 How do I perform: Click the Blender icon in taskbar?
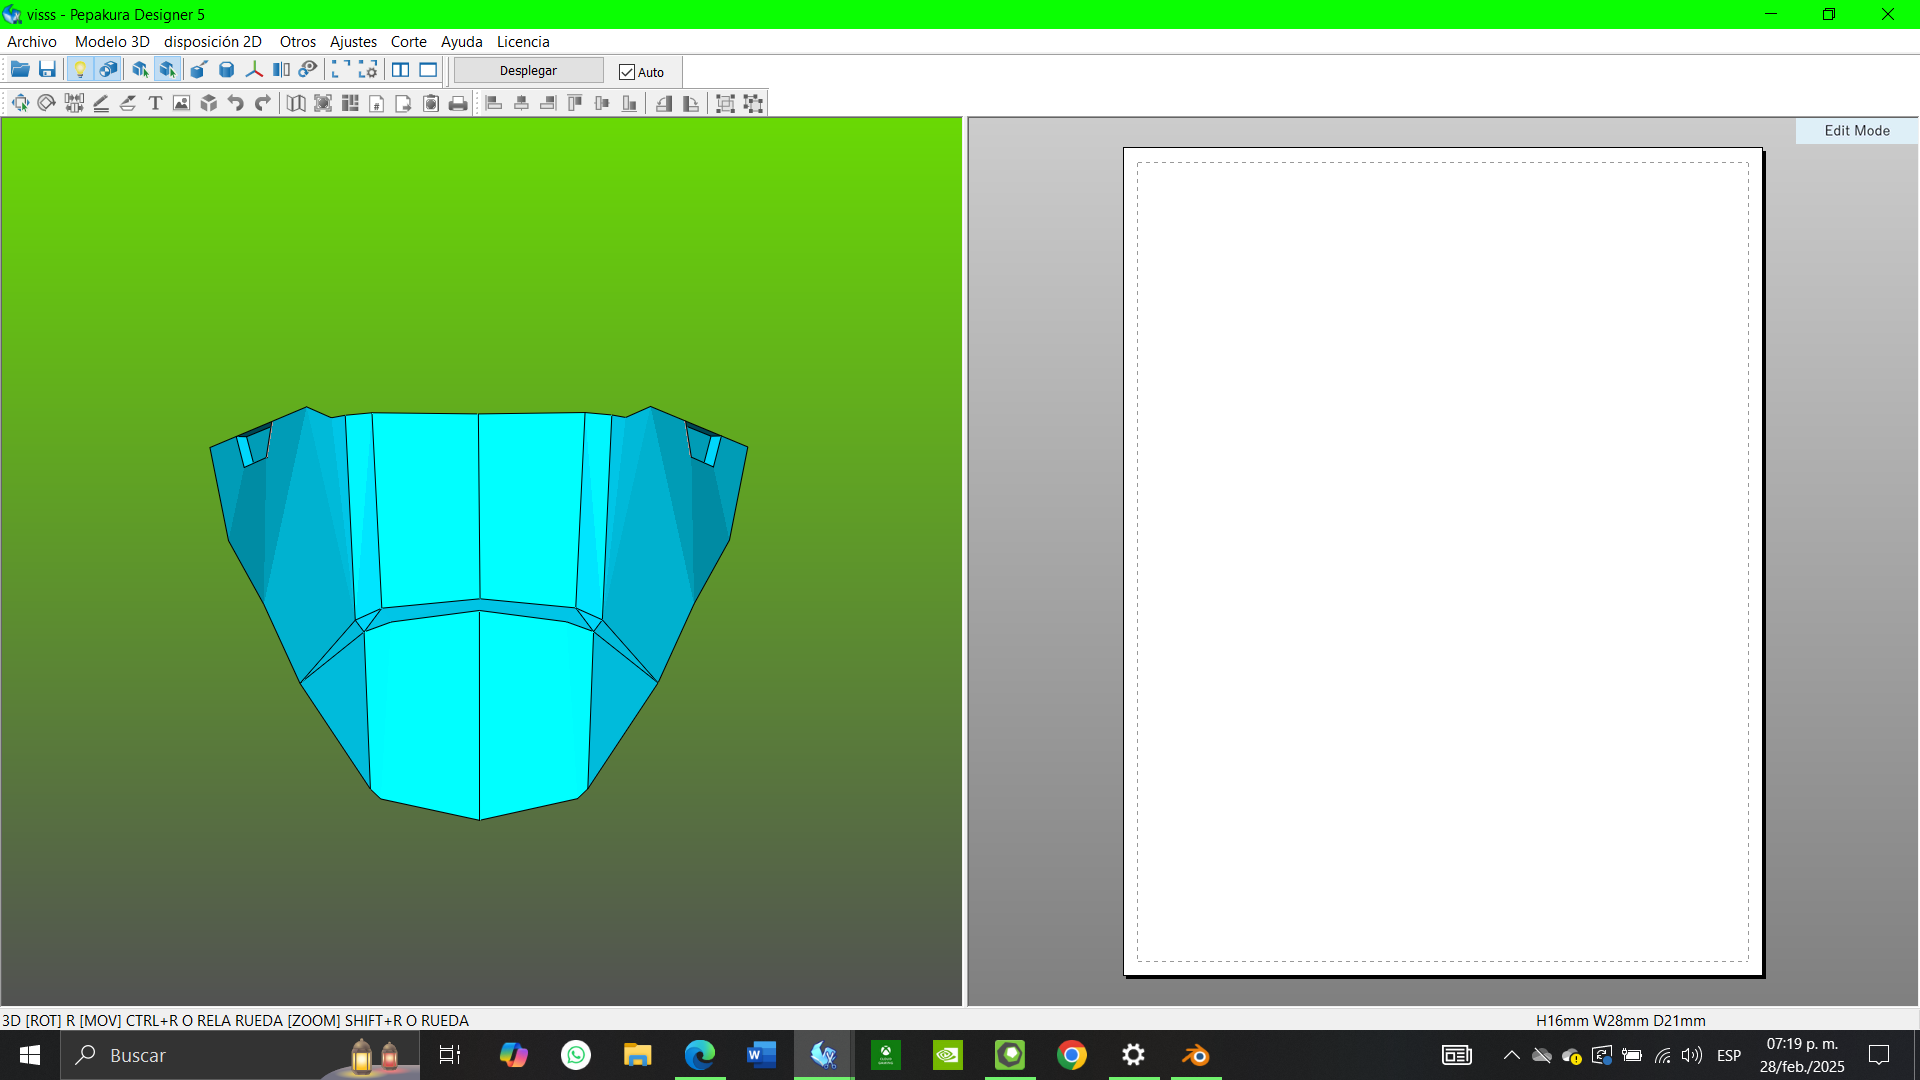coord(1196,1055)
